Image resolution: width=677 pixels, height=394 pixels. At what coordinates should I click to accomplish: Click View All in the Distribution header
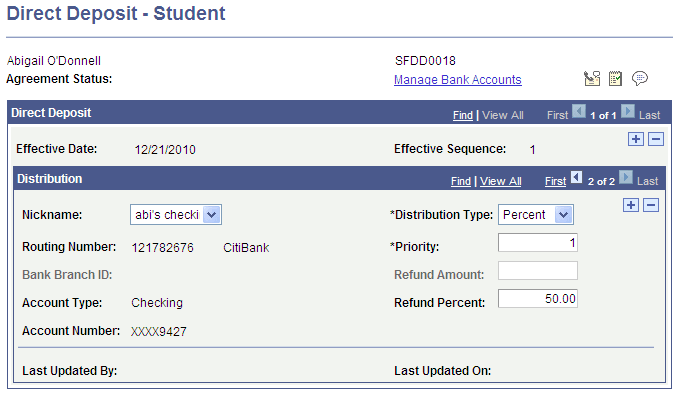tap(501, 181)
